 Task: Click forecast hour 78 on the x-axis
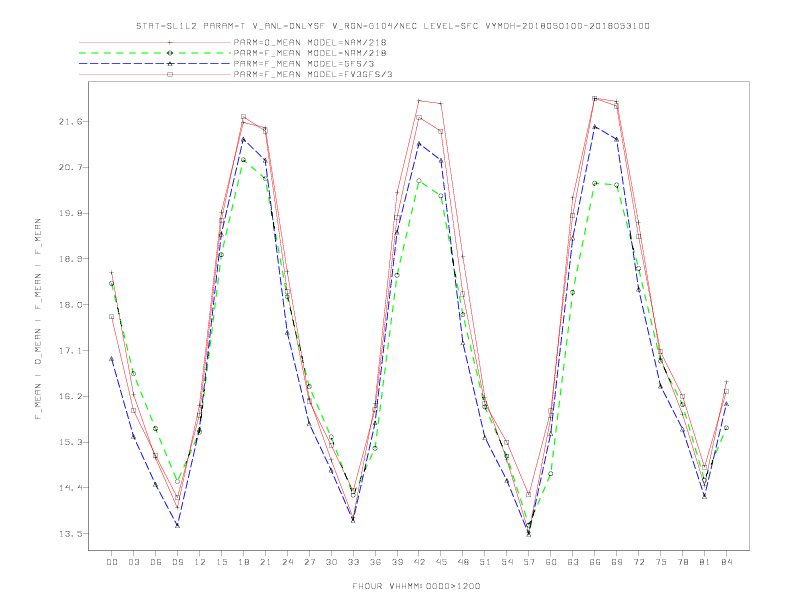[x=683, y=562]
